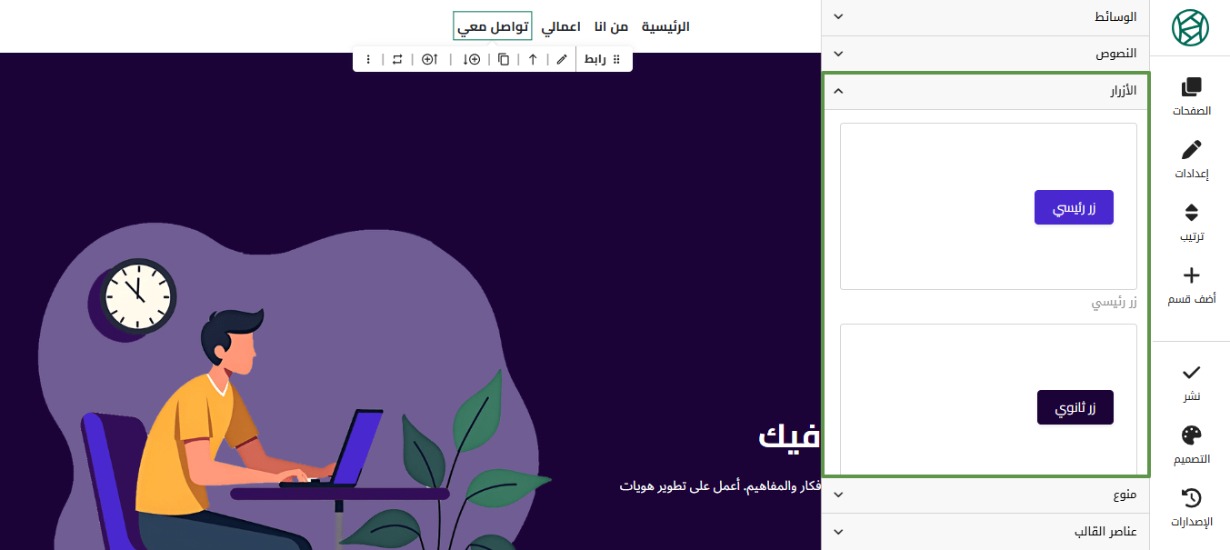Image resolution: width=1230 pixels, height=550 pixels.
Task: Click the insert-below plus icon in toolbar
Action: click(472, 60)
